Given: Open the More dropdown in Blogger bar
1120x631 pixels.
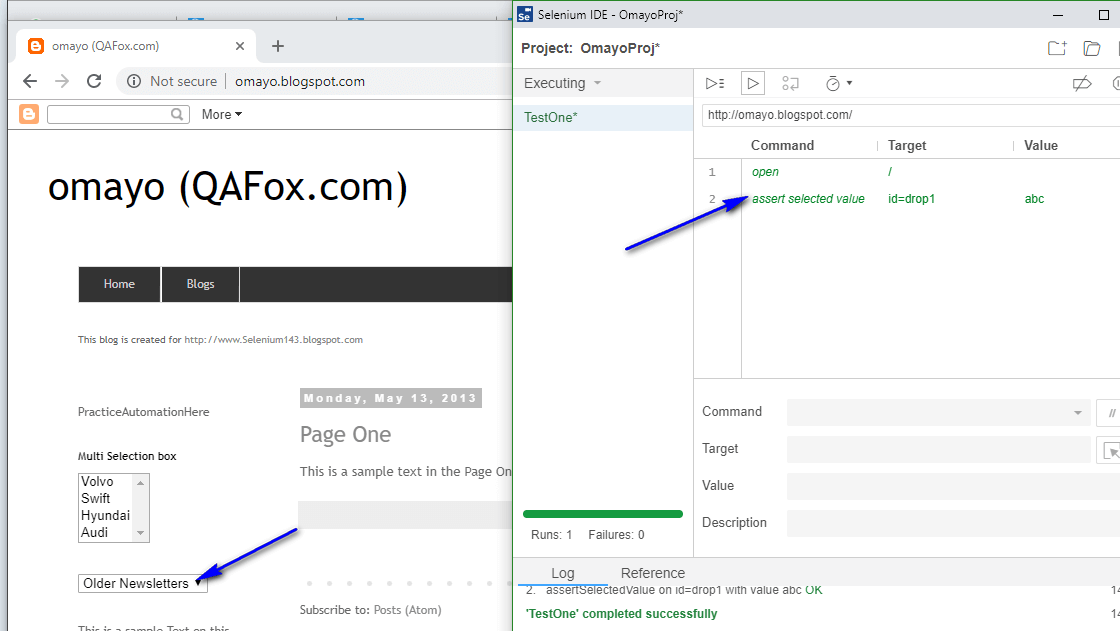Looking at the screenshot, I should 221,114.
